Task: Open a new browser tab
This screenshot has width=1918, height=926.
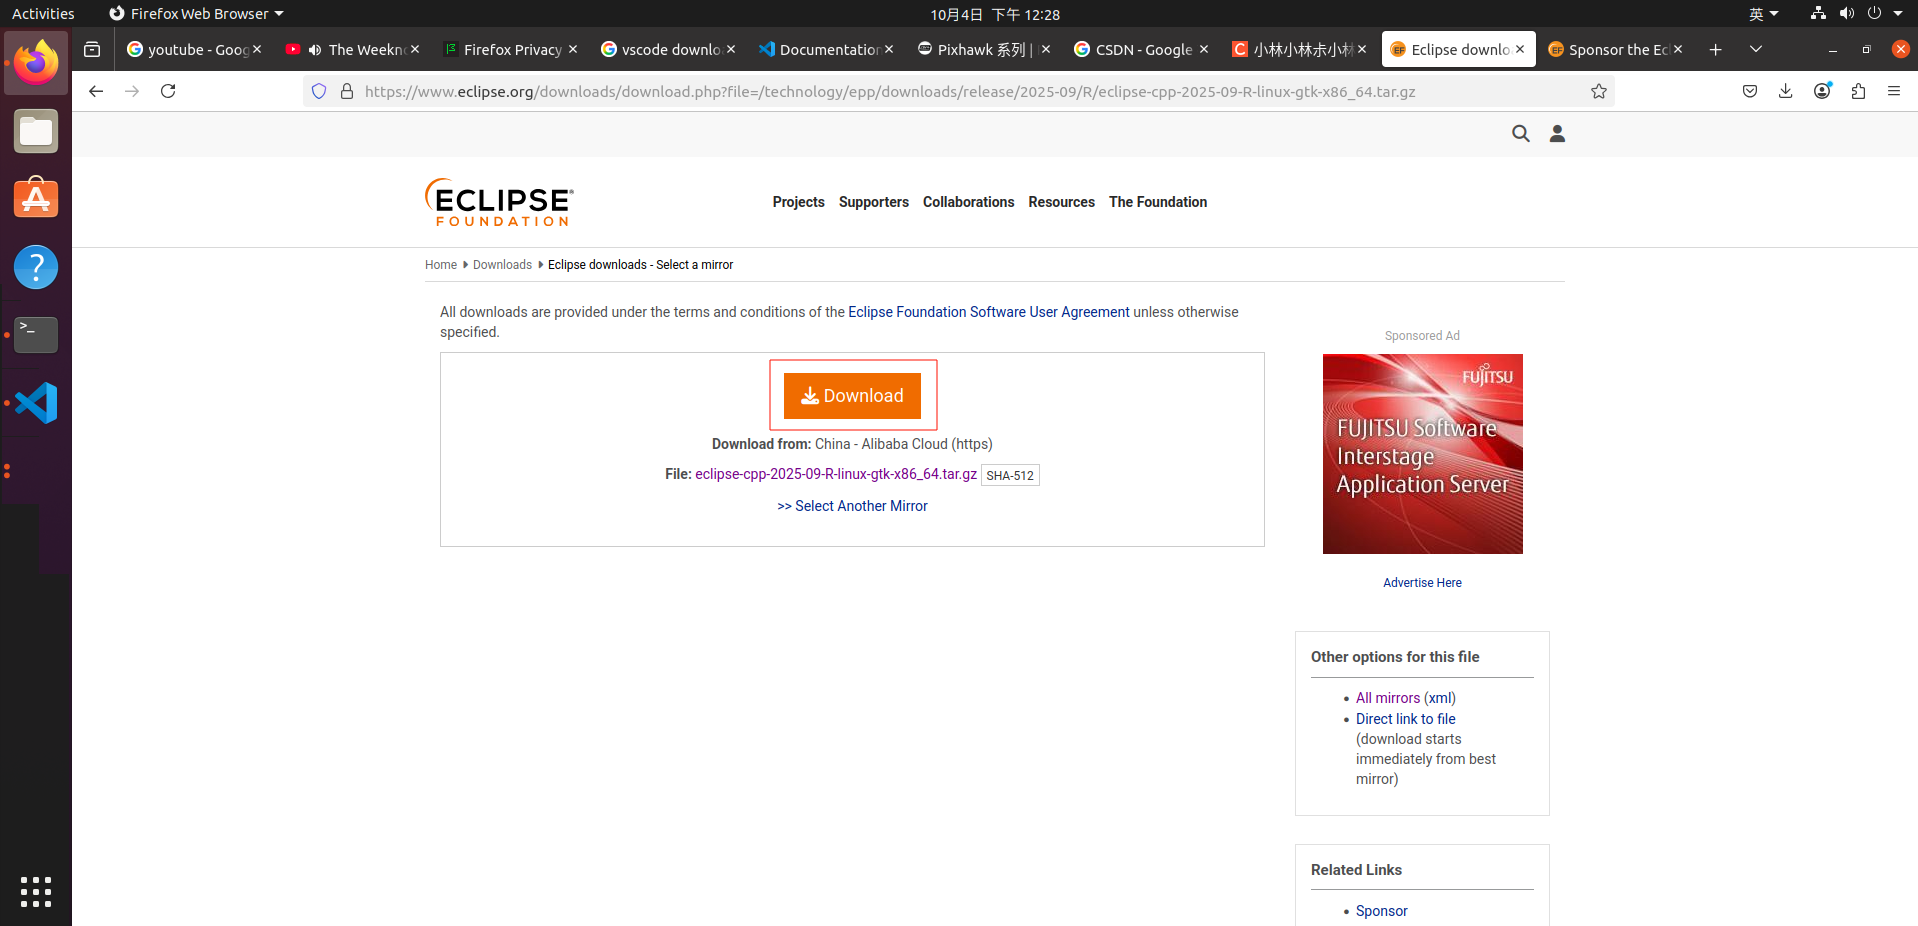Action: tap(1715, 48)
